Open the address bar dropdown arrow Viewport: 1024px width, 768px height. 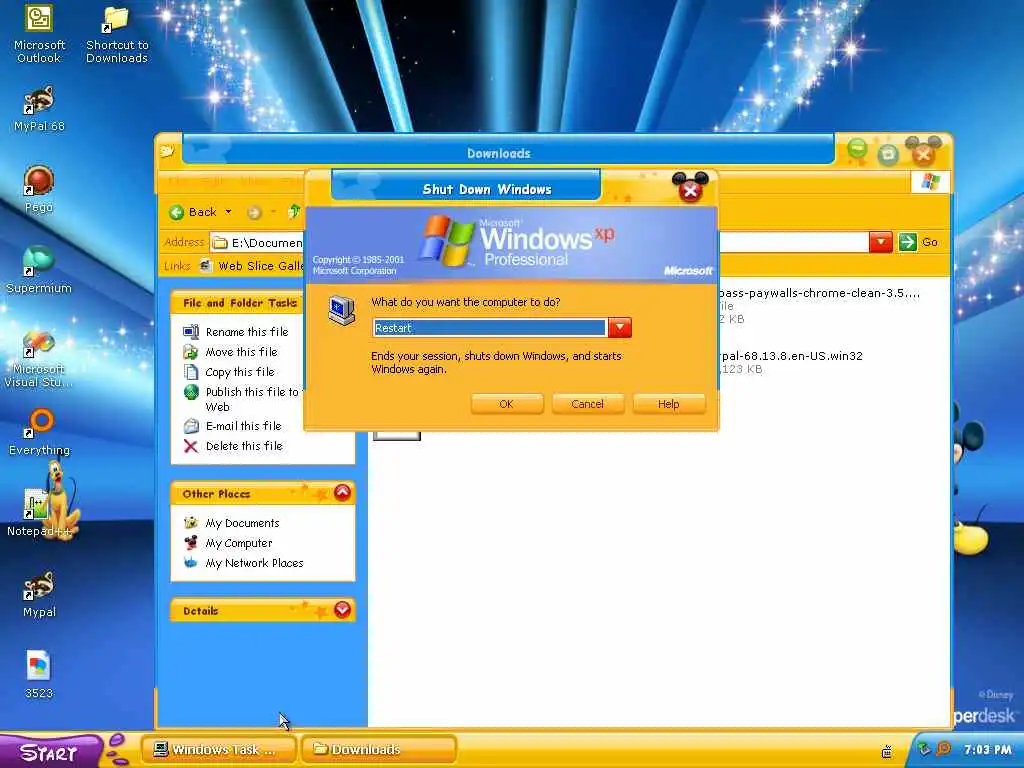tap(880, 242)
